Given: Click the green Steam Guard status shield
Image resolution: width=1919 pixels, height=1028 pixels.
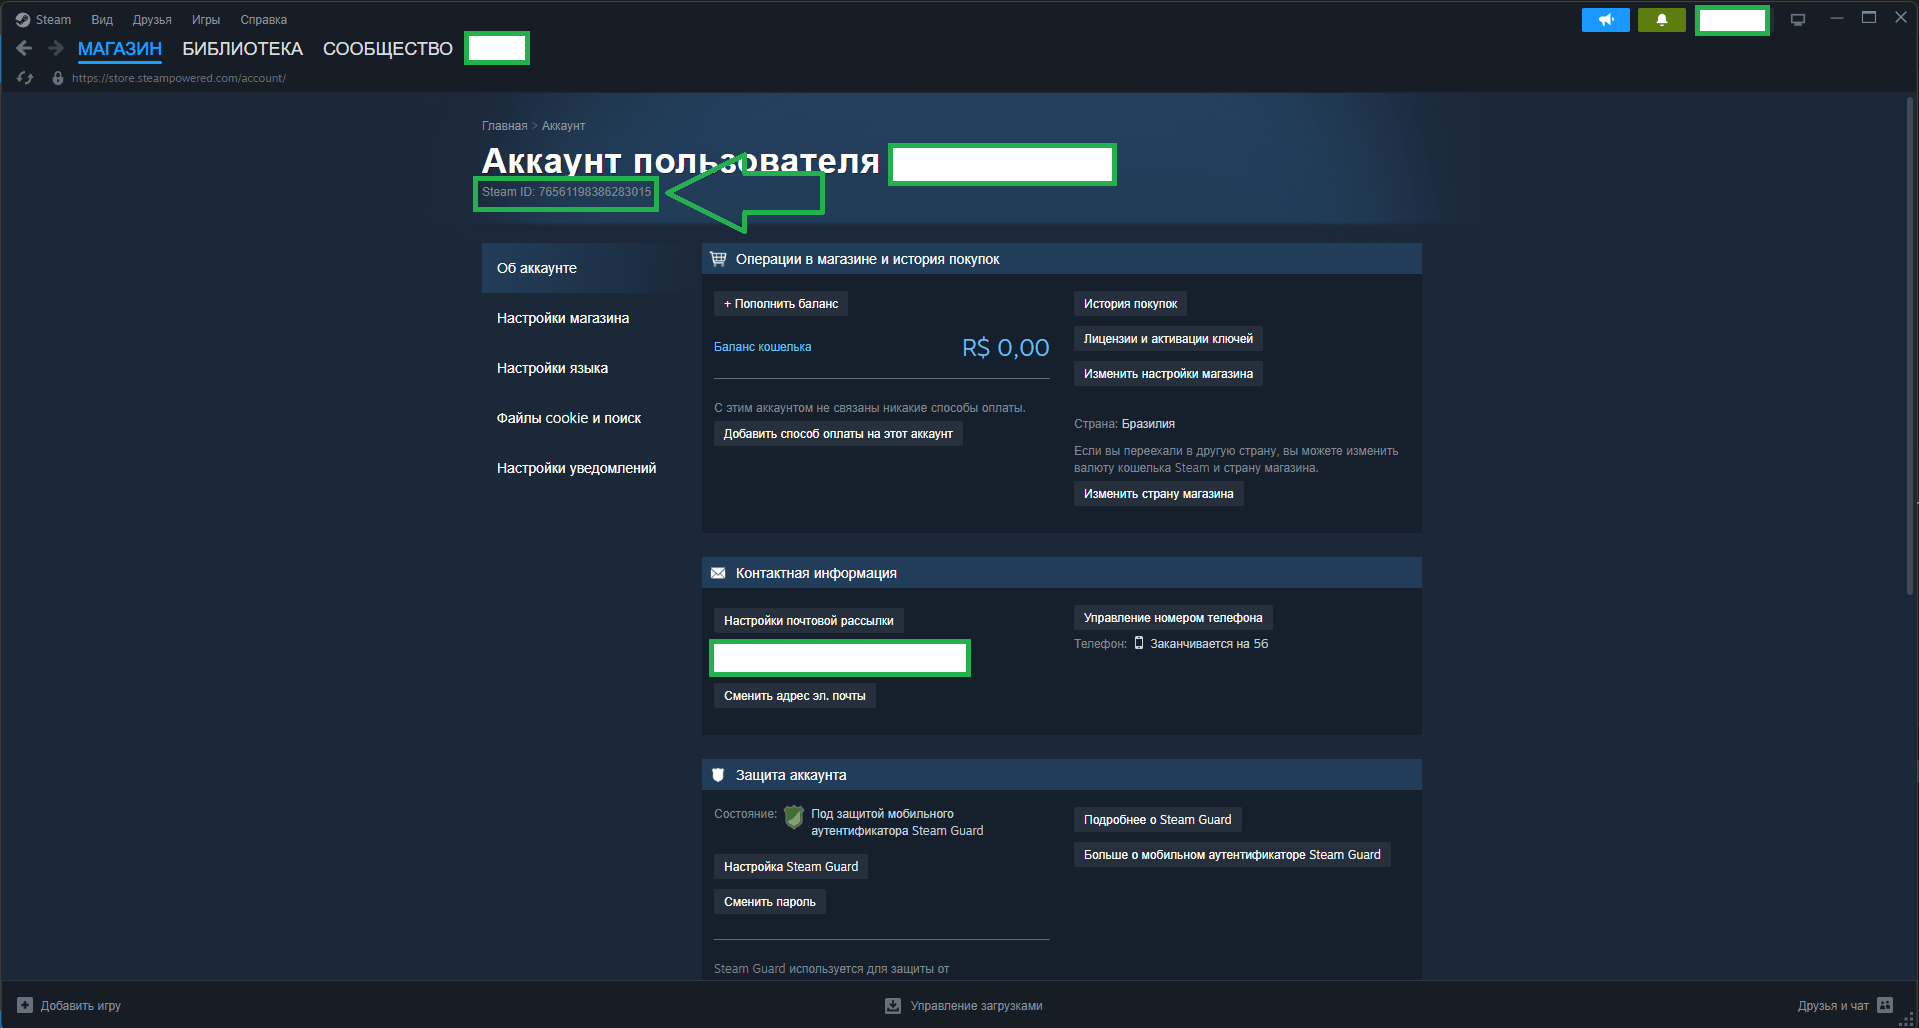Looking at the screenshot, I should 794,818.
